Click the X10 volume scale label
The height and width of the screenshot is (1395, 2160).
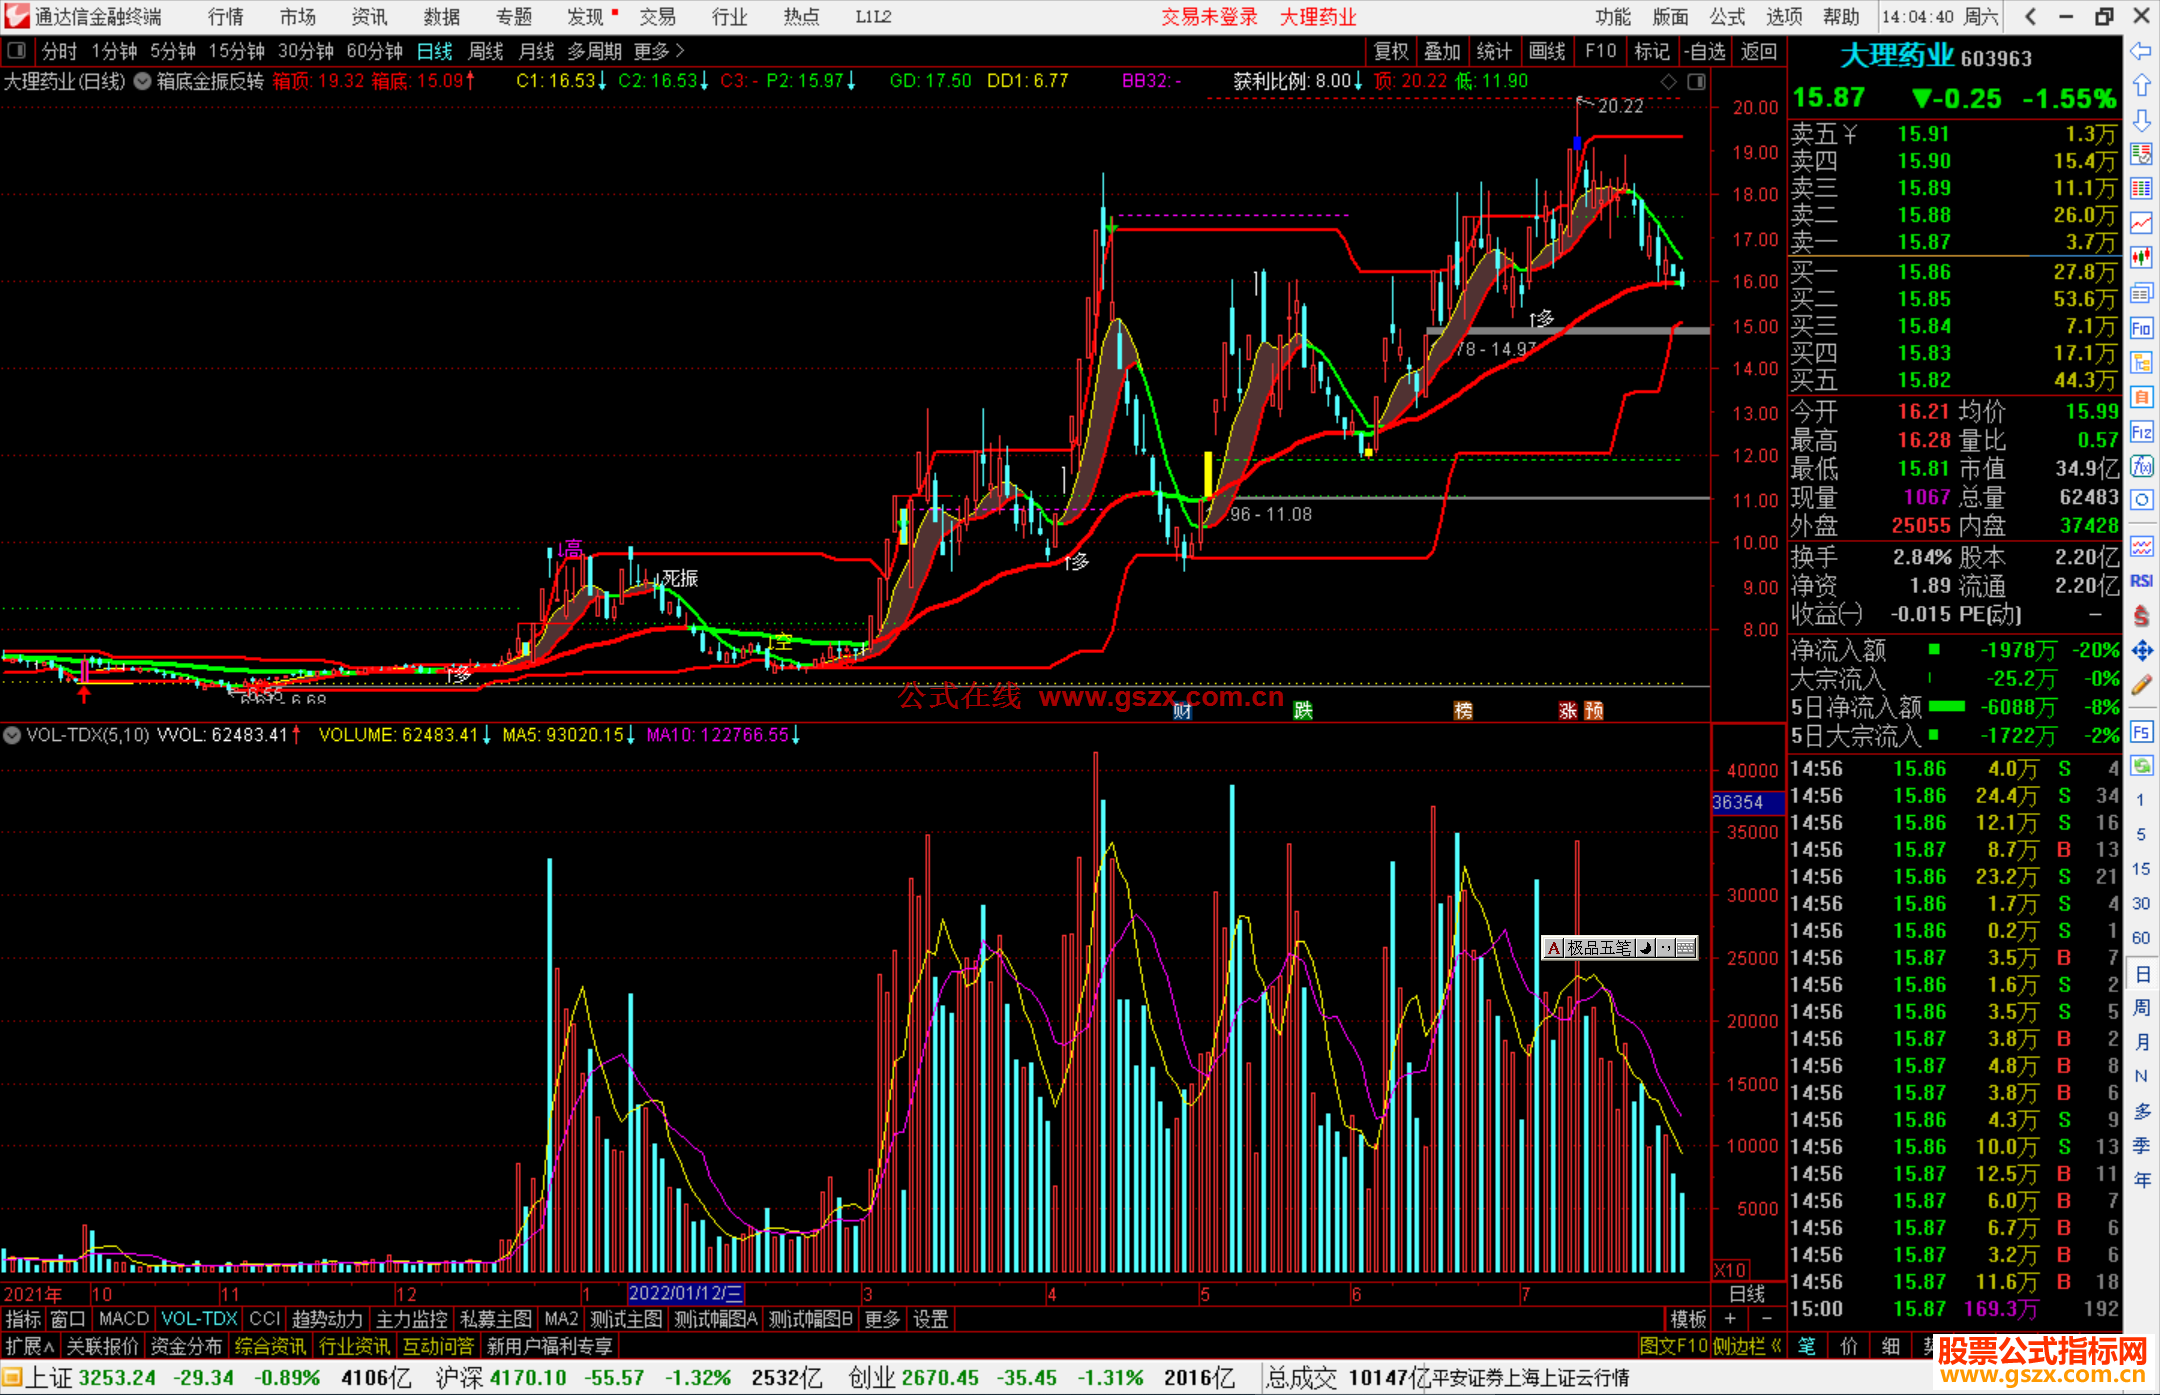click(x=1730, y=1269)
